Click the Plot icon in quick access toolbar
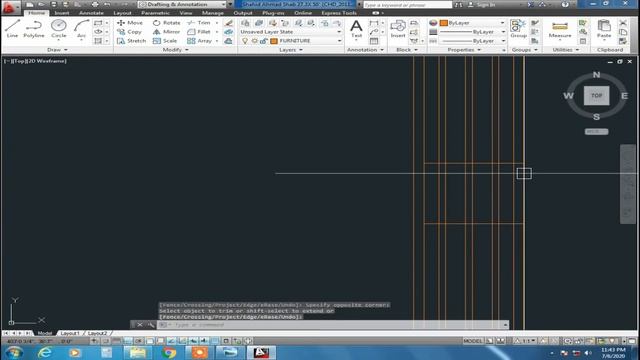 click(95, 4)
